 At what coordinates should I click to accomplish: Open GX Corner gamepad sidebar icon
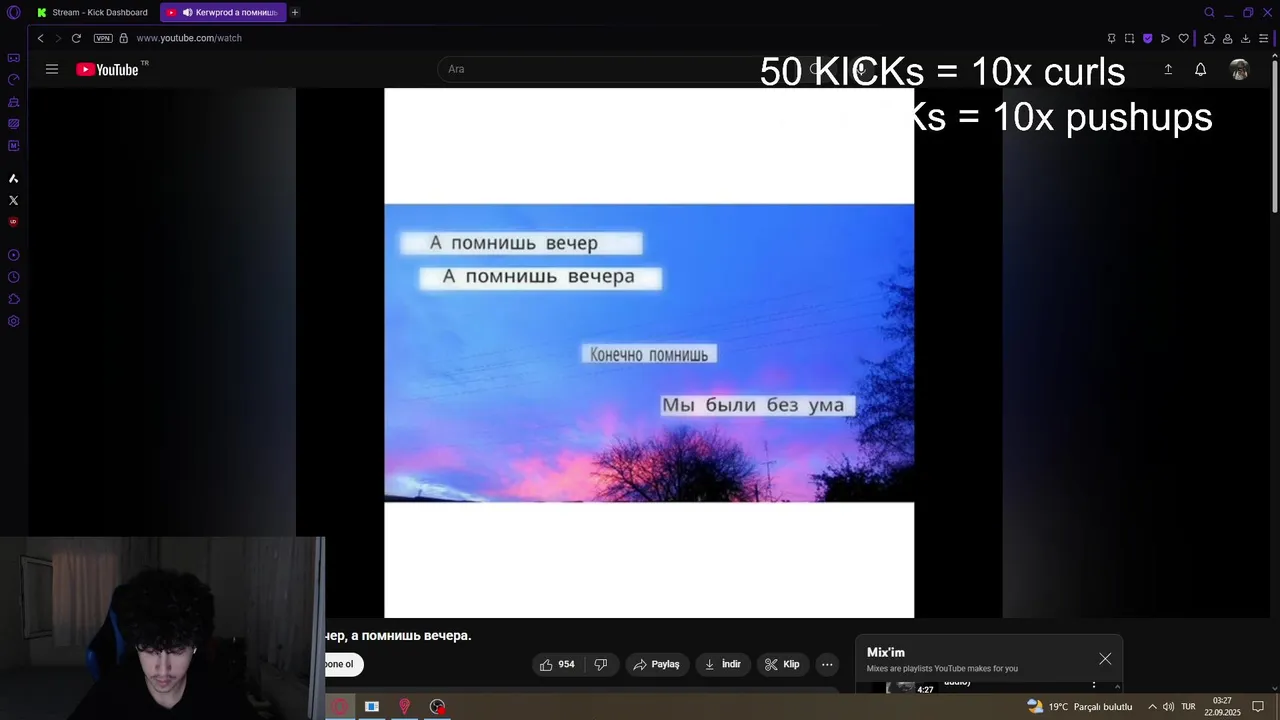point(13,58)
